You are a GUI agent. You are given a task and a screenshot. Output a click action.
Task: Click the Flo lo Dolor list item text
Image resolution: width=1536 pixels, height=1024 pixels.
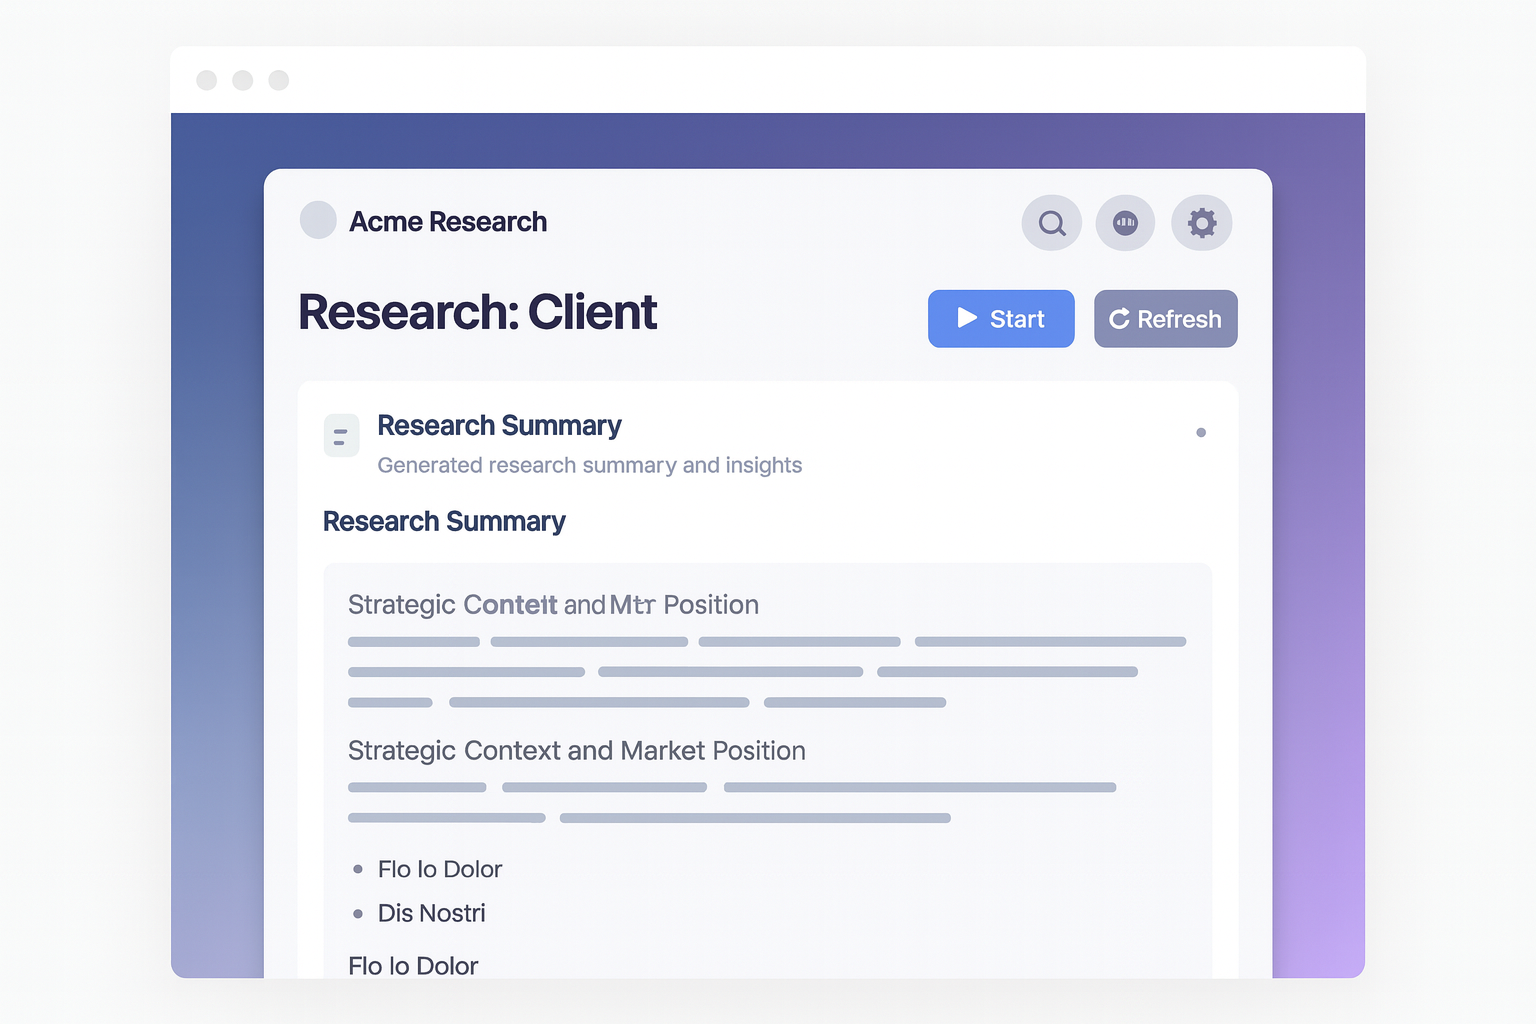pos(440,868)
